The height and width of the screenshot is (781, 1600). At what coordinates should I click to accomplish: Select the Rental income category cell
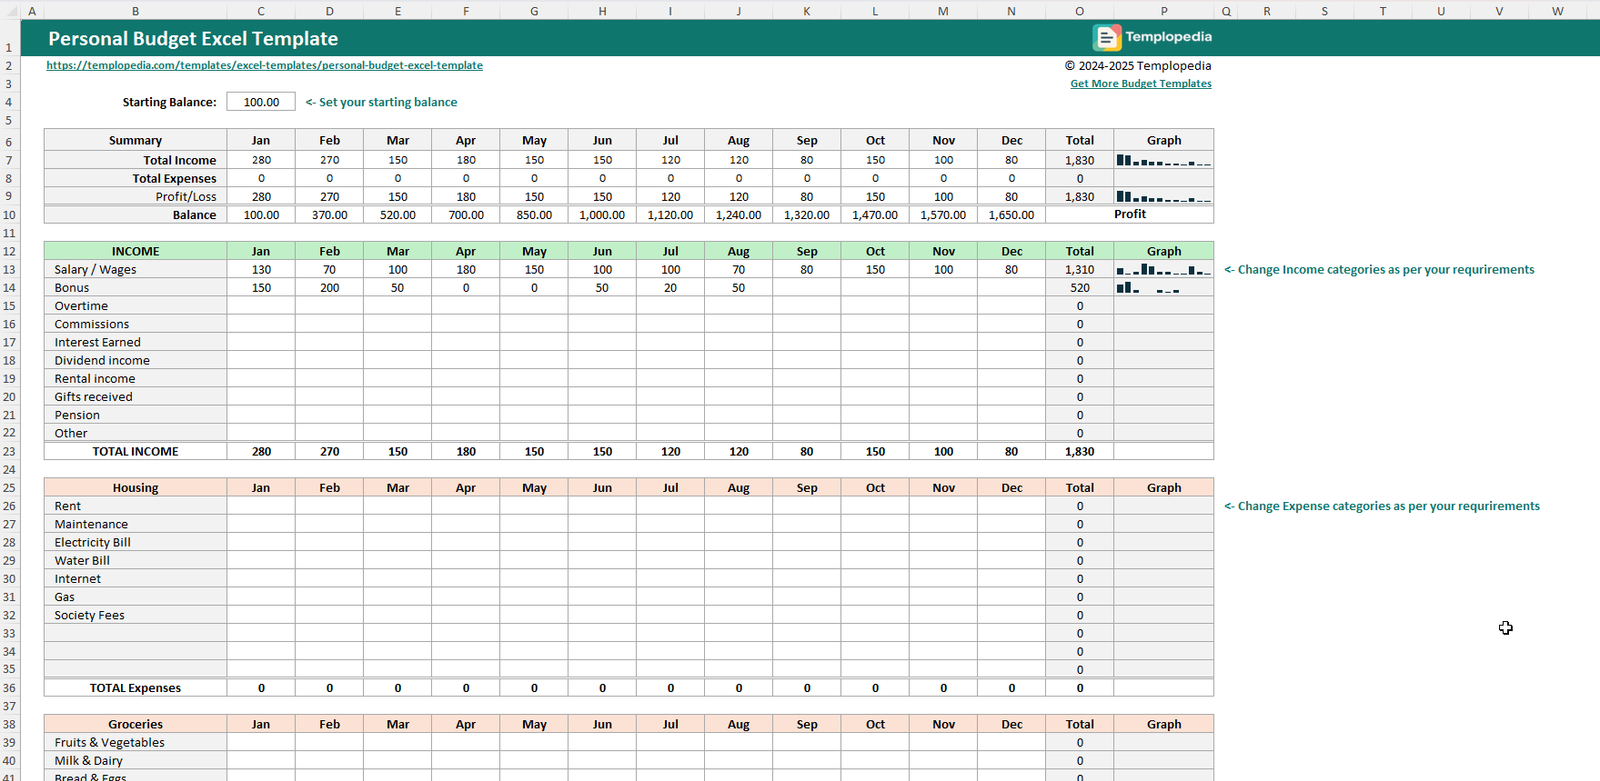135,379
